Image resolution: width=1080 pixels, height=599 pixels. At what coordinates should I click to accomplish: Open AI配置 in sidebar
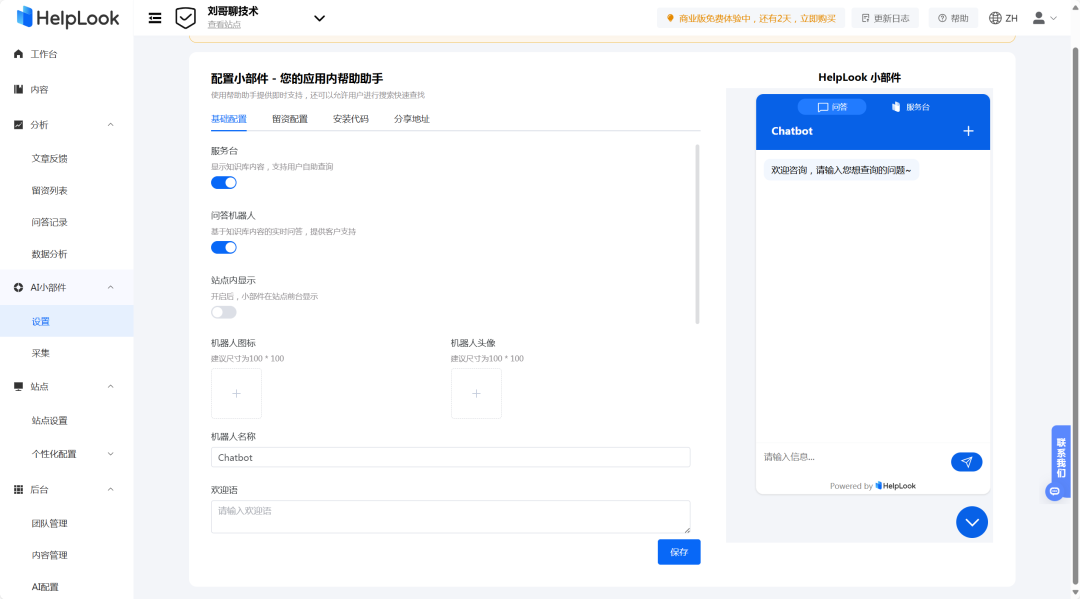[45, 587]
